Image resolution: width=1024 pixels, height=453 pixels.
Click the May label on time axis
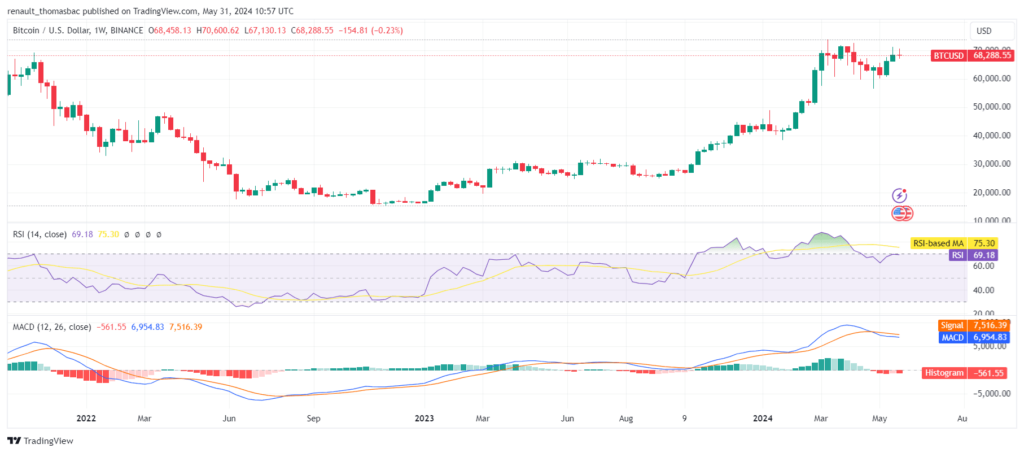point(879,416)
